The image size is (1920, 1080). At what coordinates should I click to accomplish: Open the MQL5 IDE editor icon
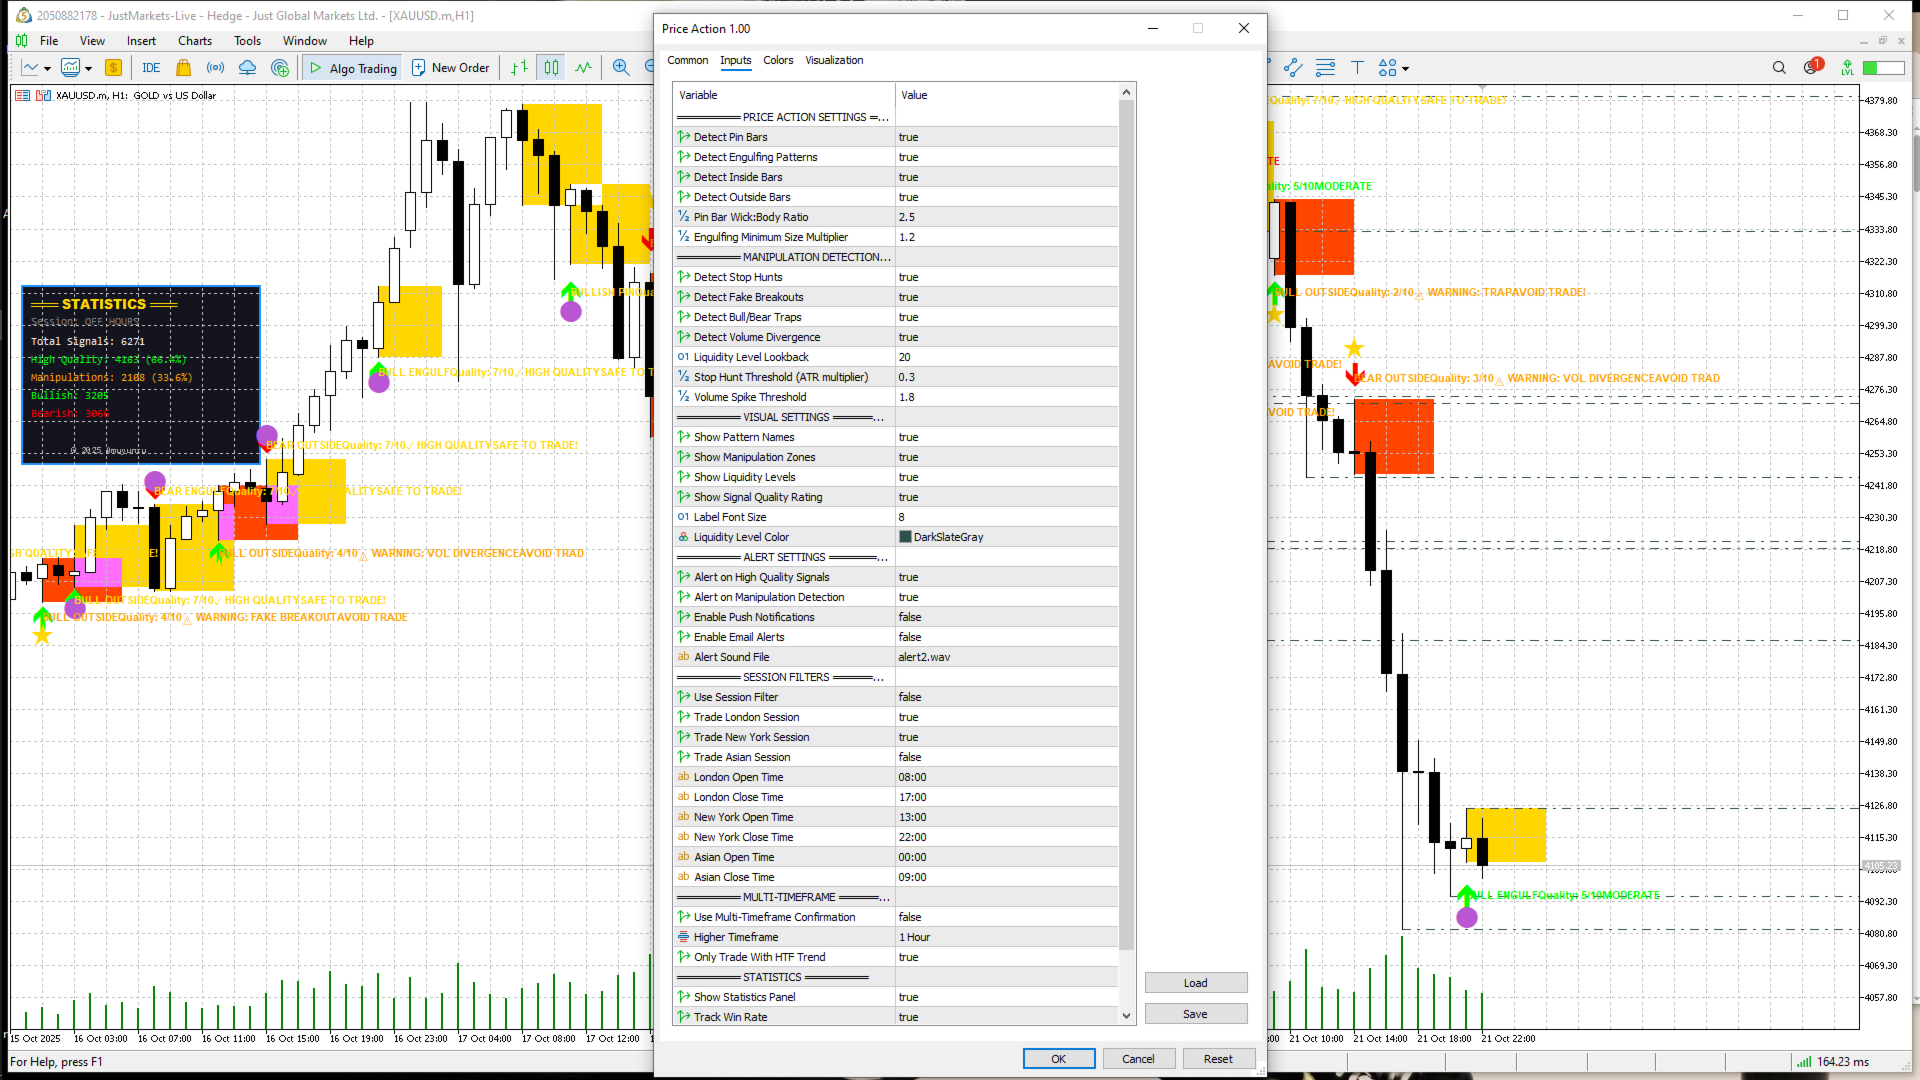[x=151, y=68]
